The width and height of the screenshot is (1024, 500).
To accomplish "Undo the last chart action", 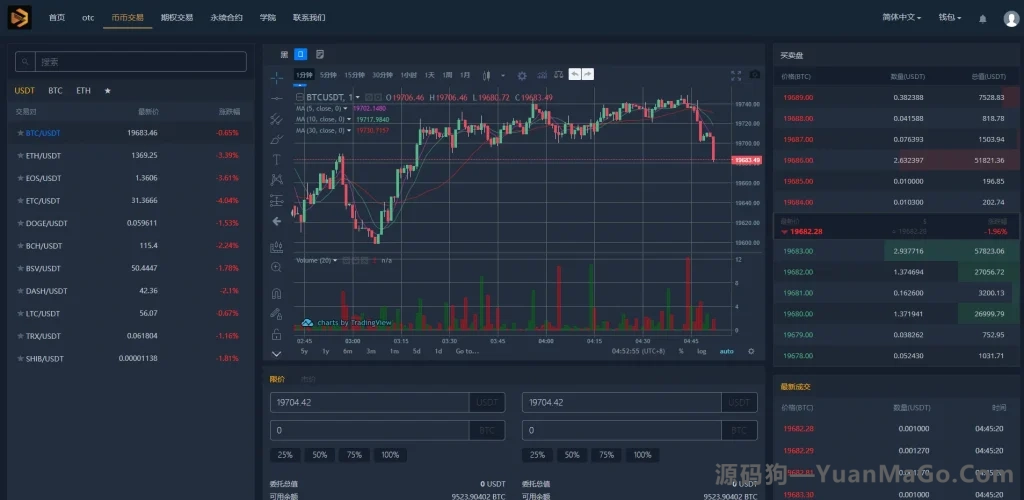I will pyautogui.click(x=574, y=75).
